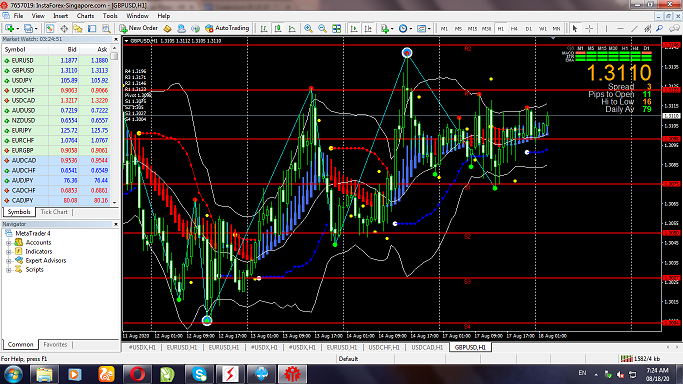The height and width of the screenshot is (384, 683).
Task: Select the EURUSD row in Market Watch
Action: [56, 61]
